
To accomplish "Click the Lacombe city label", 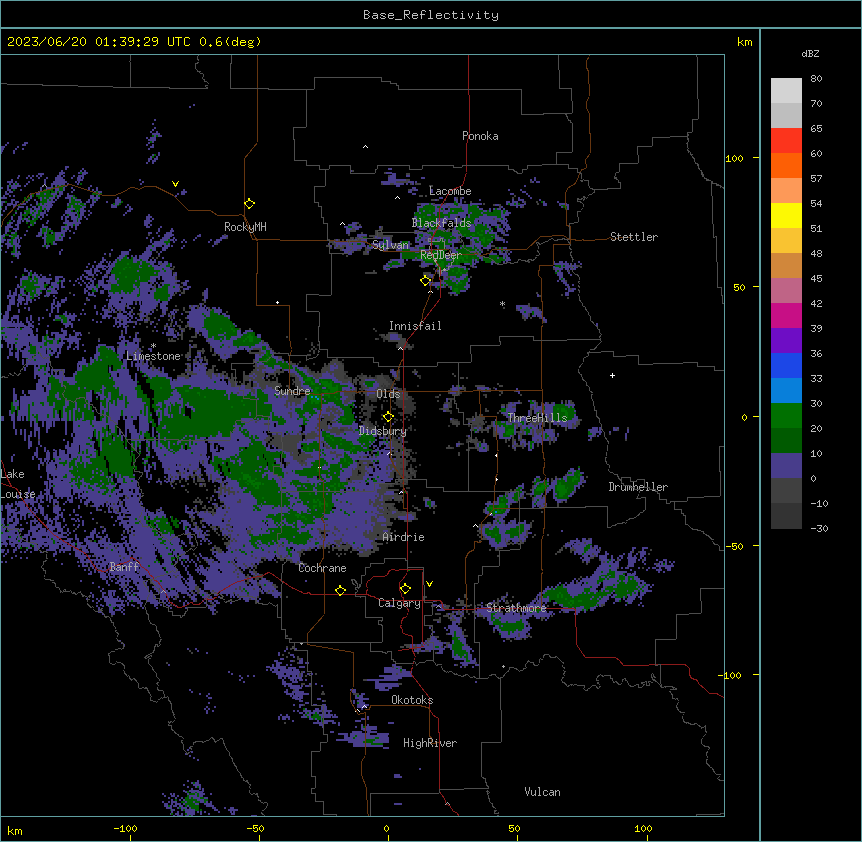I will tap(450, 191).
